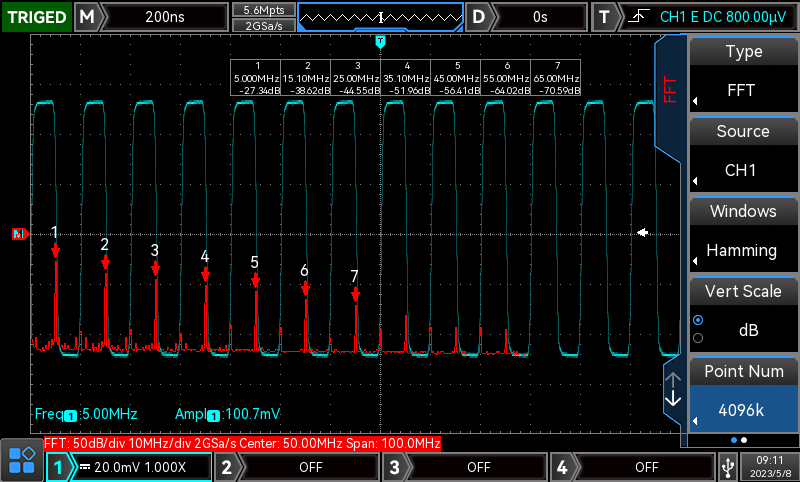Select the channel 1 tab showing 20.0mV
Image resolution: width=800 pixels, height=482 pixels.
click(x=130, y=467)
